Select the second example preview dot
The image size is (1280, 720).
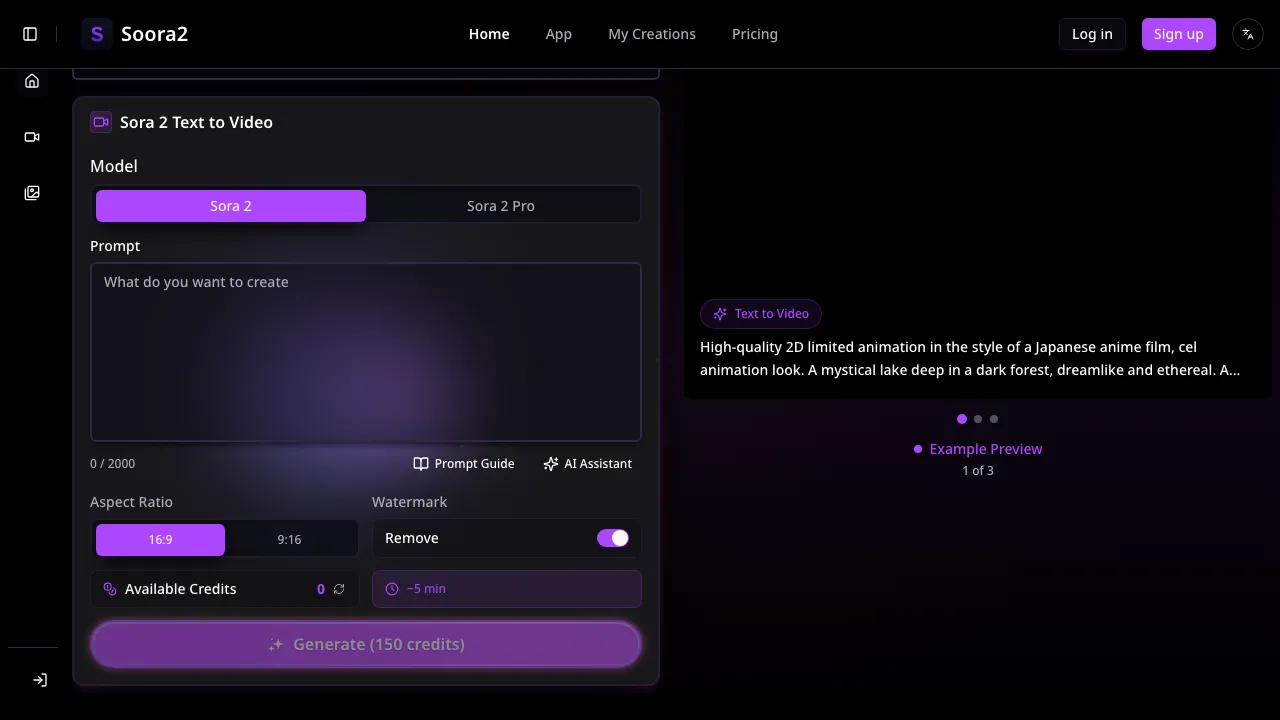coord(977,419)
